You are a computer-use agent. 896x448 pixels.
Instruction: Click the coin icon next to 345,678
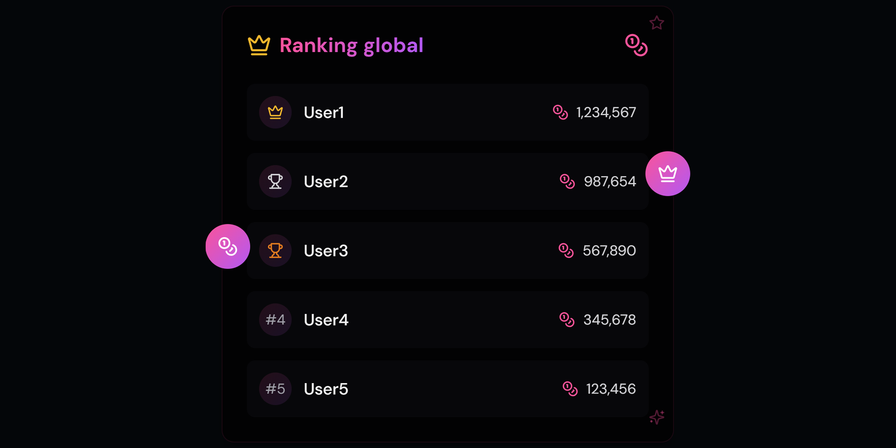click(567, 319)
